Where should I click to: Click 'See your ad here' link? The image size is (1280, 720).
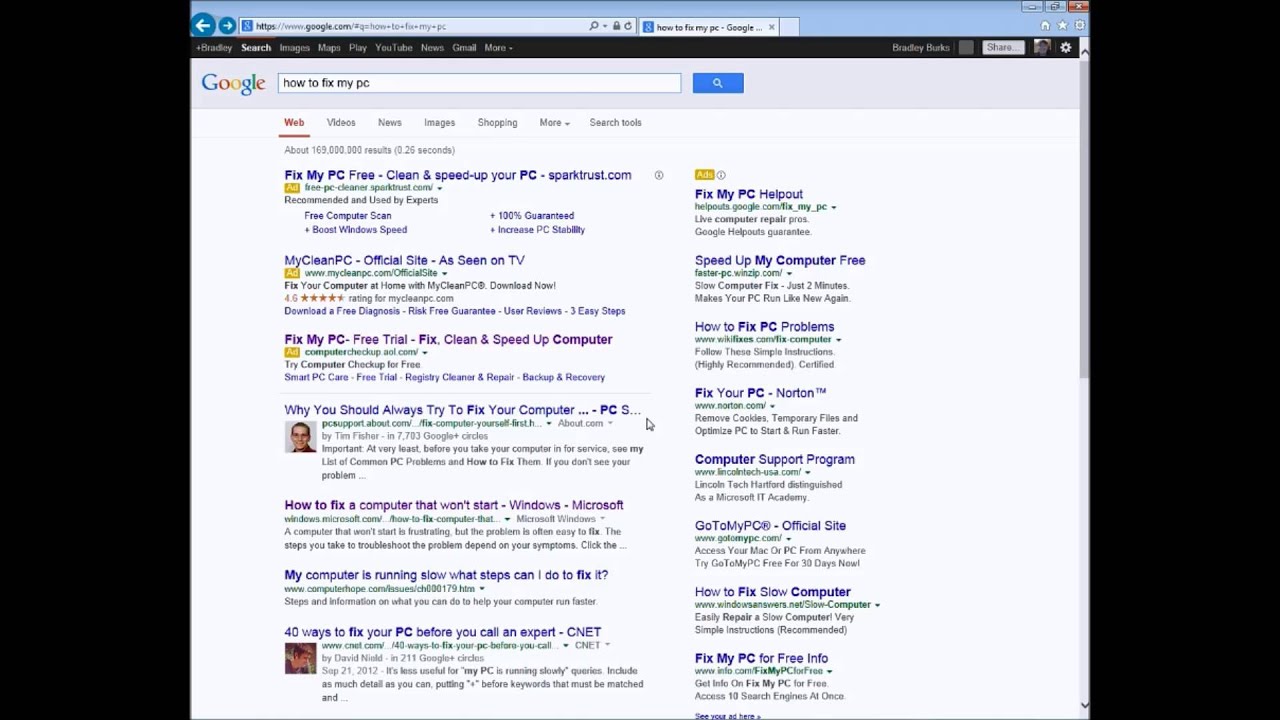[x=728, y=716]
